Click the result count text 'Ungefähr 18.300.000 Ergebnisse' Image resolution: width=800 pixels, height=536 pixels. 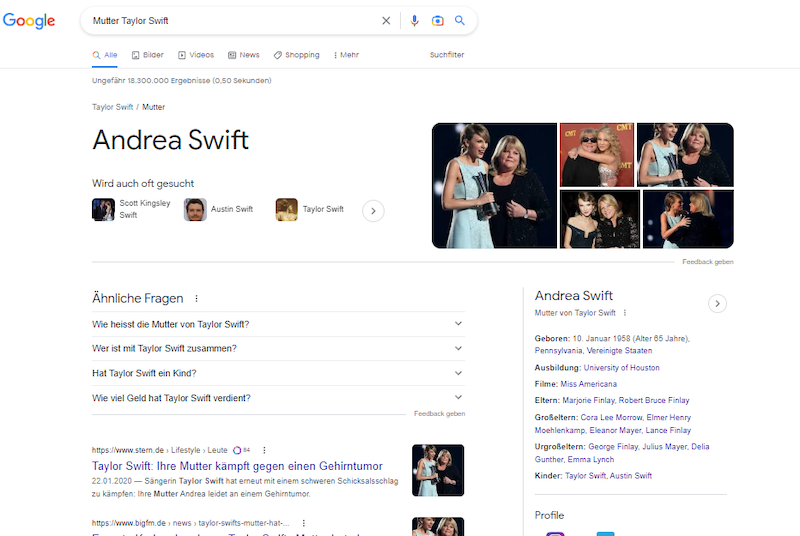(x=182, y=80)
